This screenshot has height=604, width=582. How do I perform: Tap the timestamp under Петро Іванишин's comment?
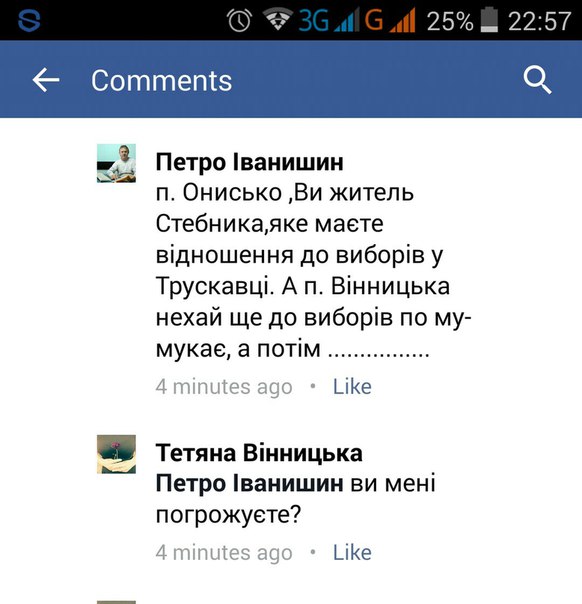click(224, 387)
